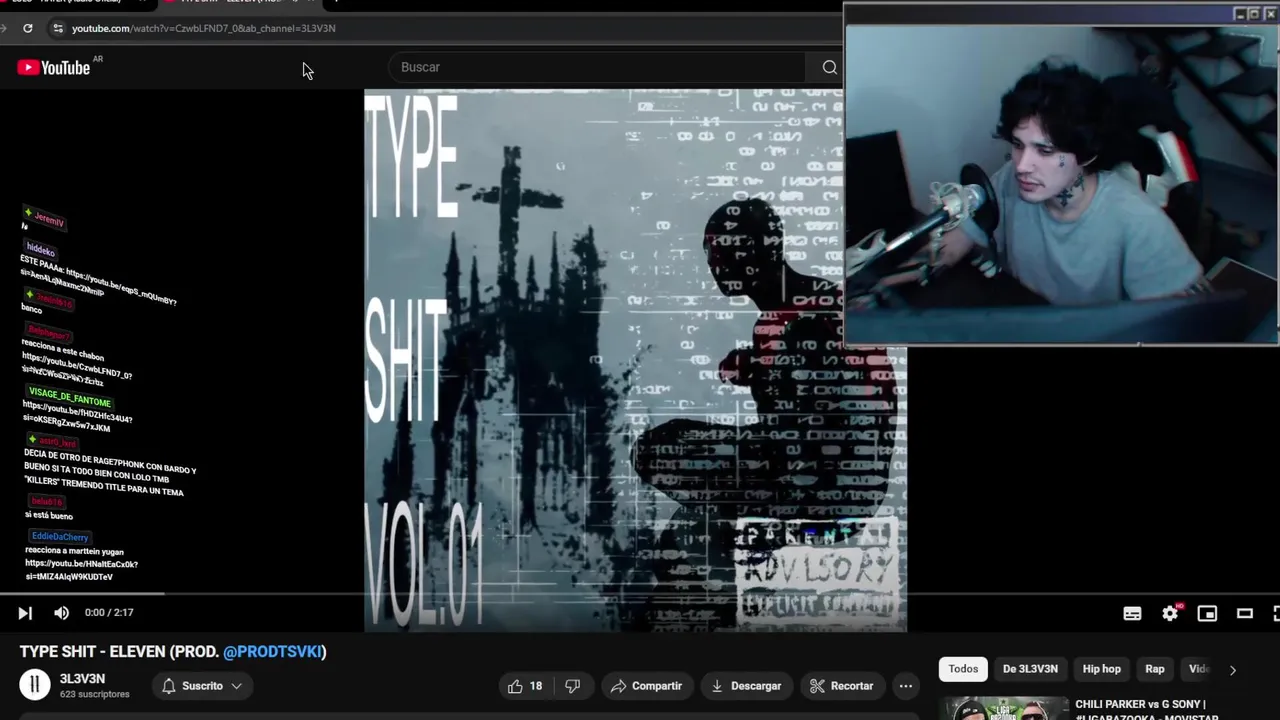Share the video via Compartir

646,686
